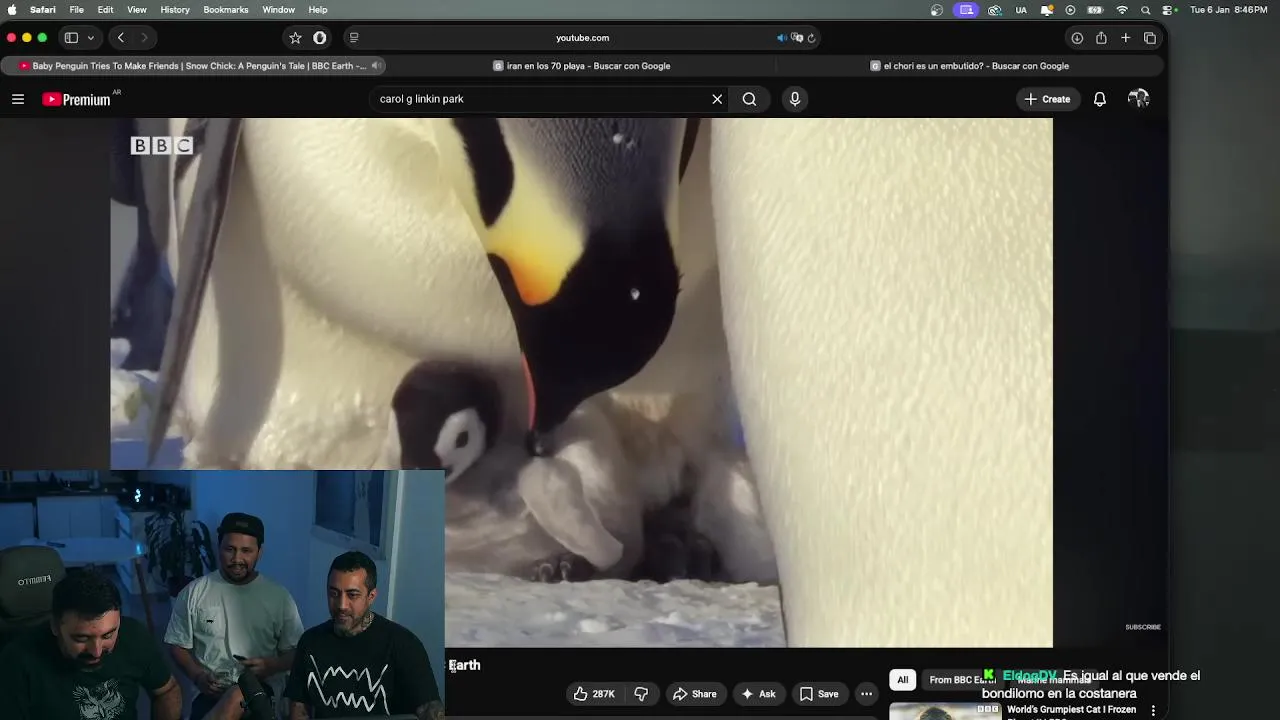Dislike the video with thumbs down
This screenshot has height=720, width=1280.
click(641, 694)
